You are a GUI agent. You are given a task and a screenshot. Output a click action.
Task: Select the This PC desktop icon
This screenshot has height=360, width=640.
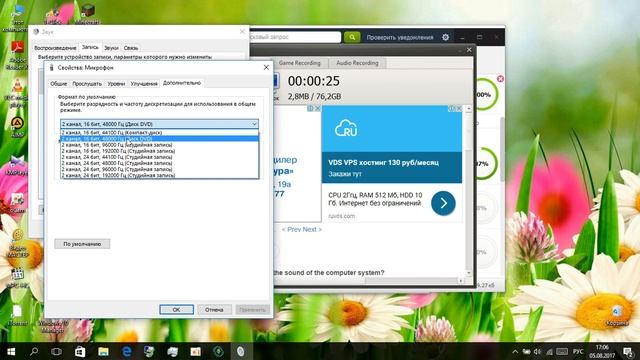click(x=16, y=18)
